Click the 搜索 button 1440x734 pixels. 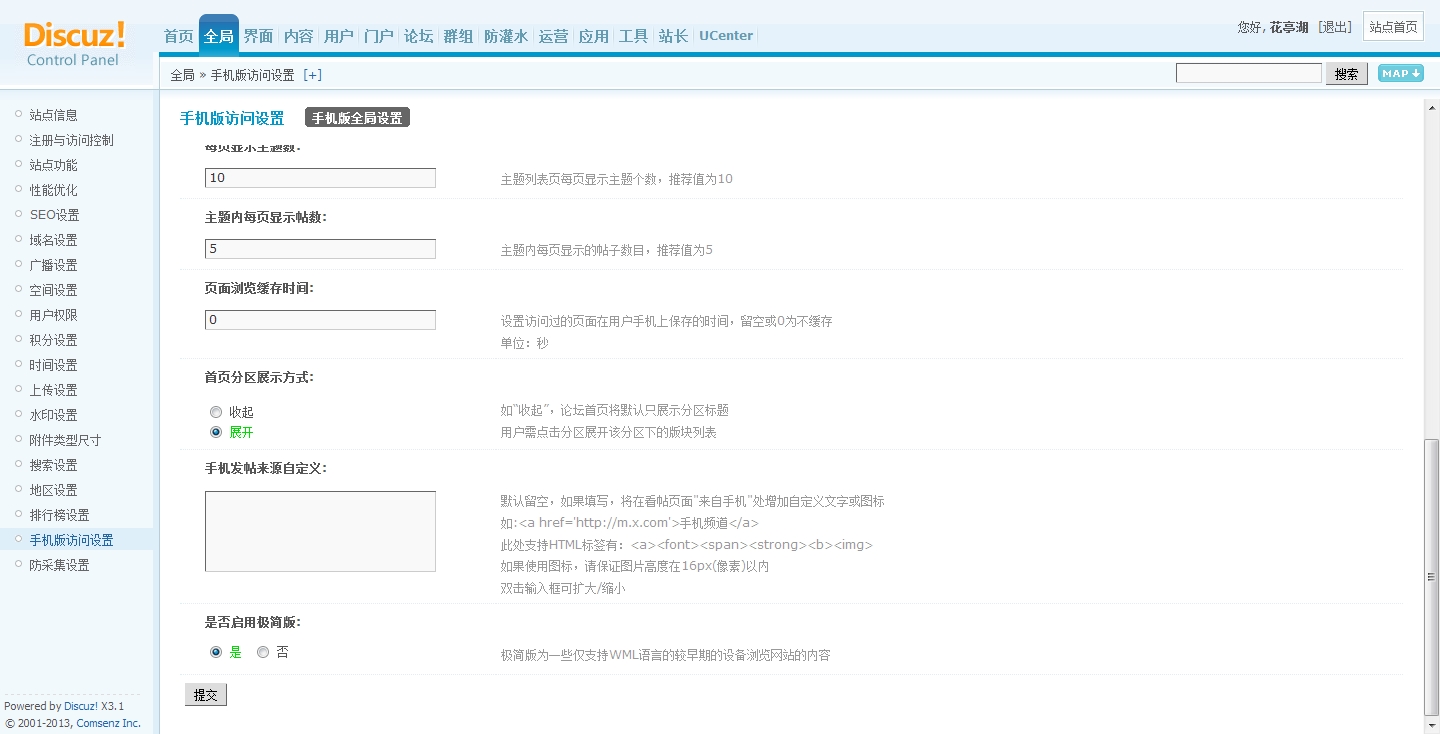[1347, 74]
